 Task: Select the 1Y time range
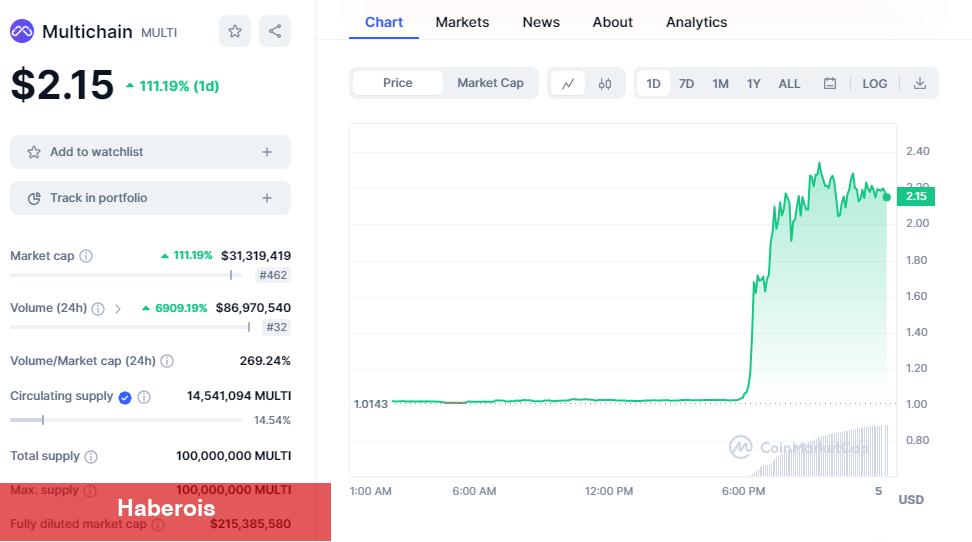[753, 84]
